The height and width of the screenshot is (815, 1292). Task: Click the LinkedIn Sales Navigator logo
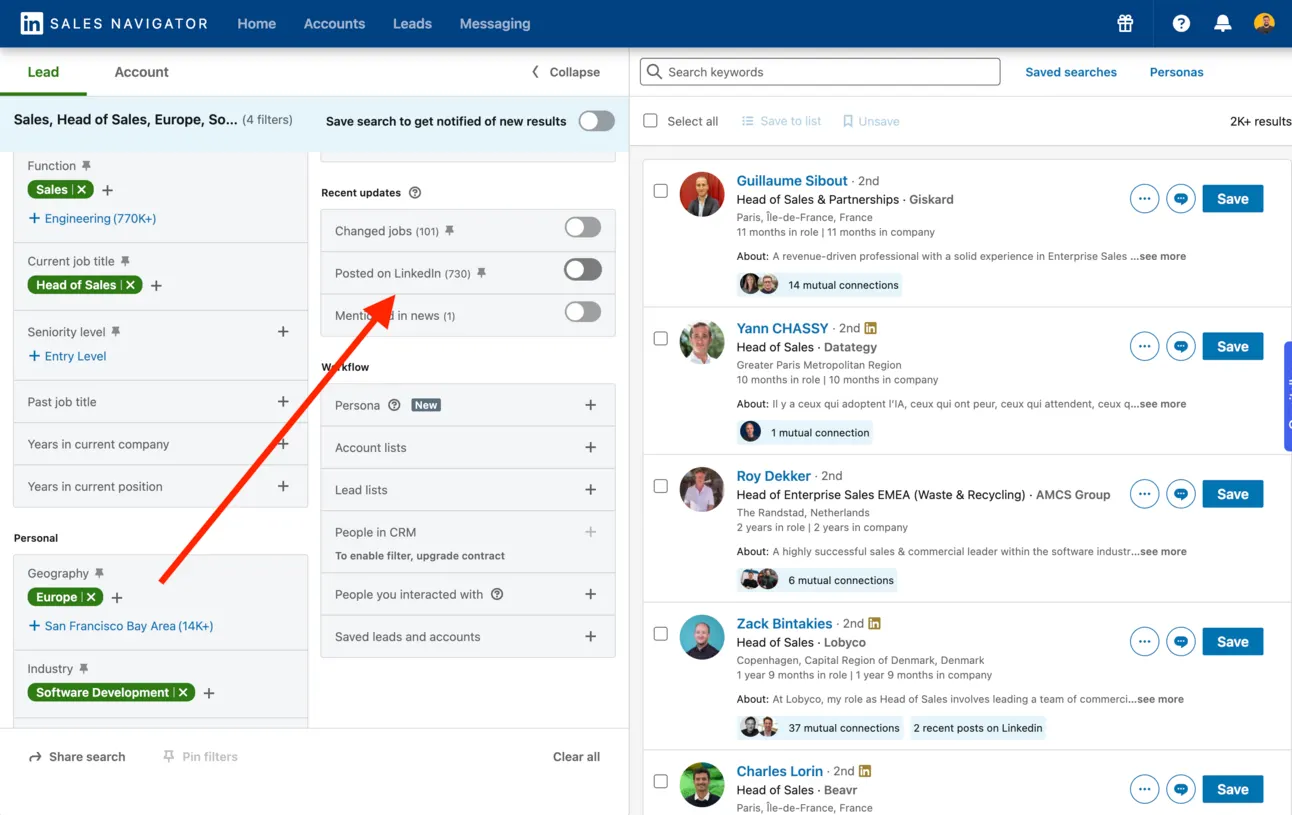click(114, 23)
